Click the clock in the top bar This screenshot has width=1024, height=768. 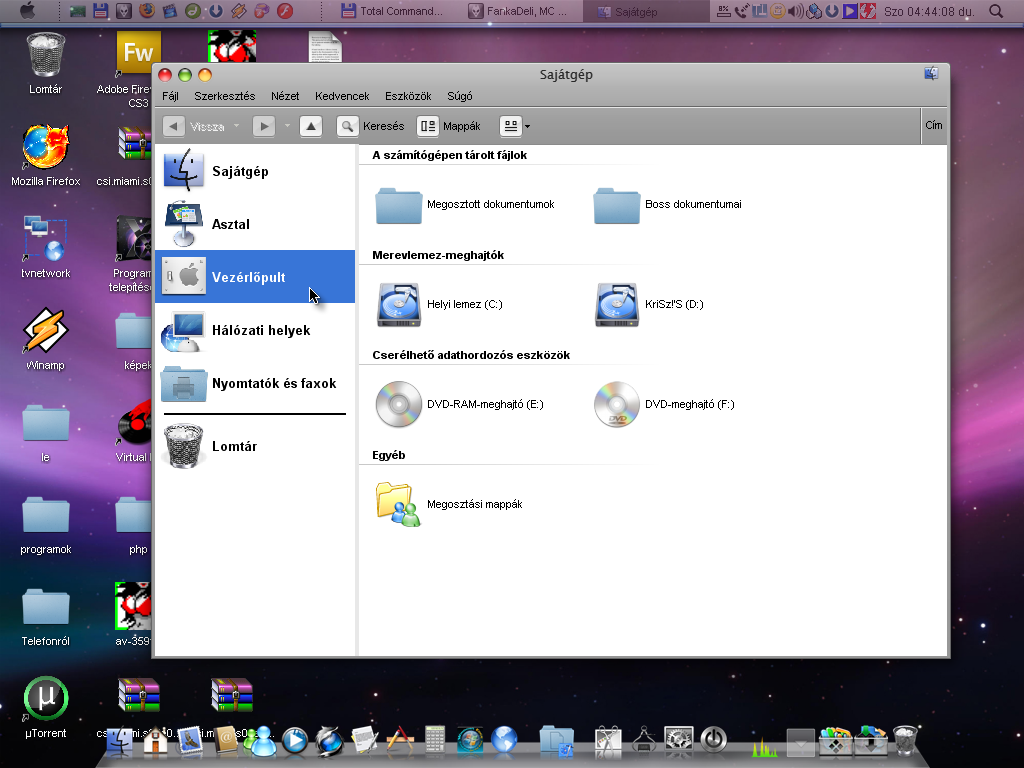[x=929, y=11]
